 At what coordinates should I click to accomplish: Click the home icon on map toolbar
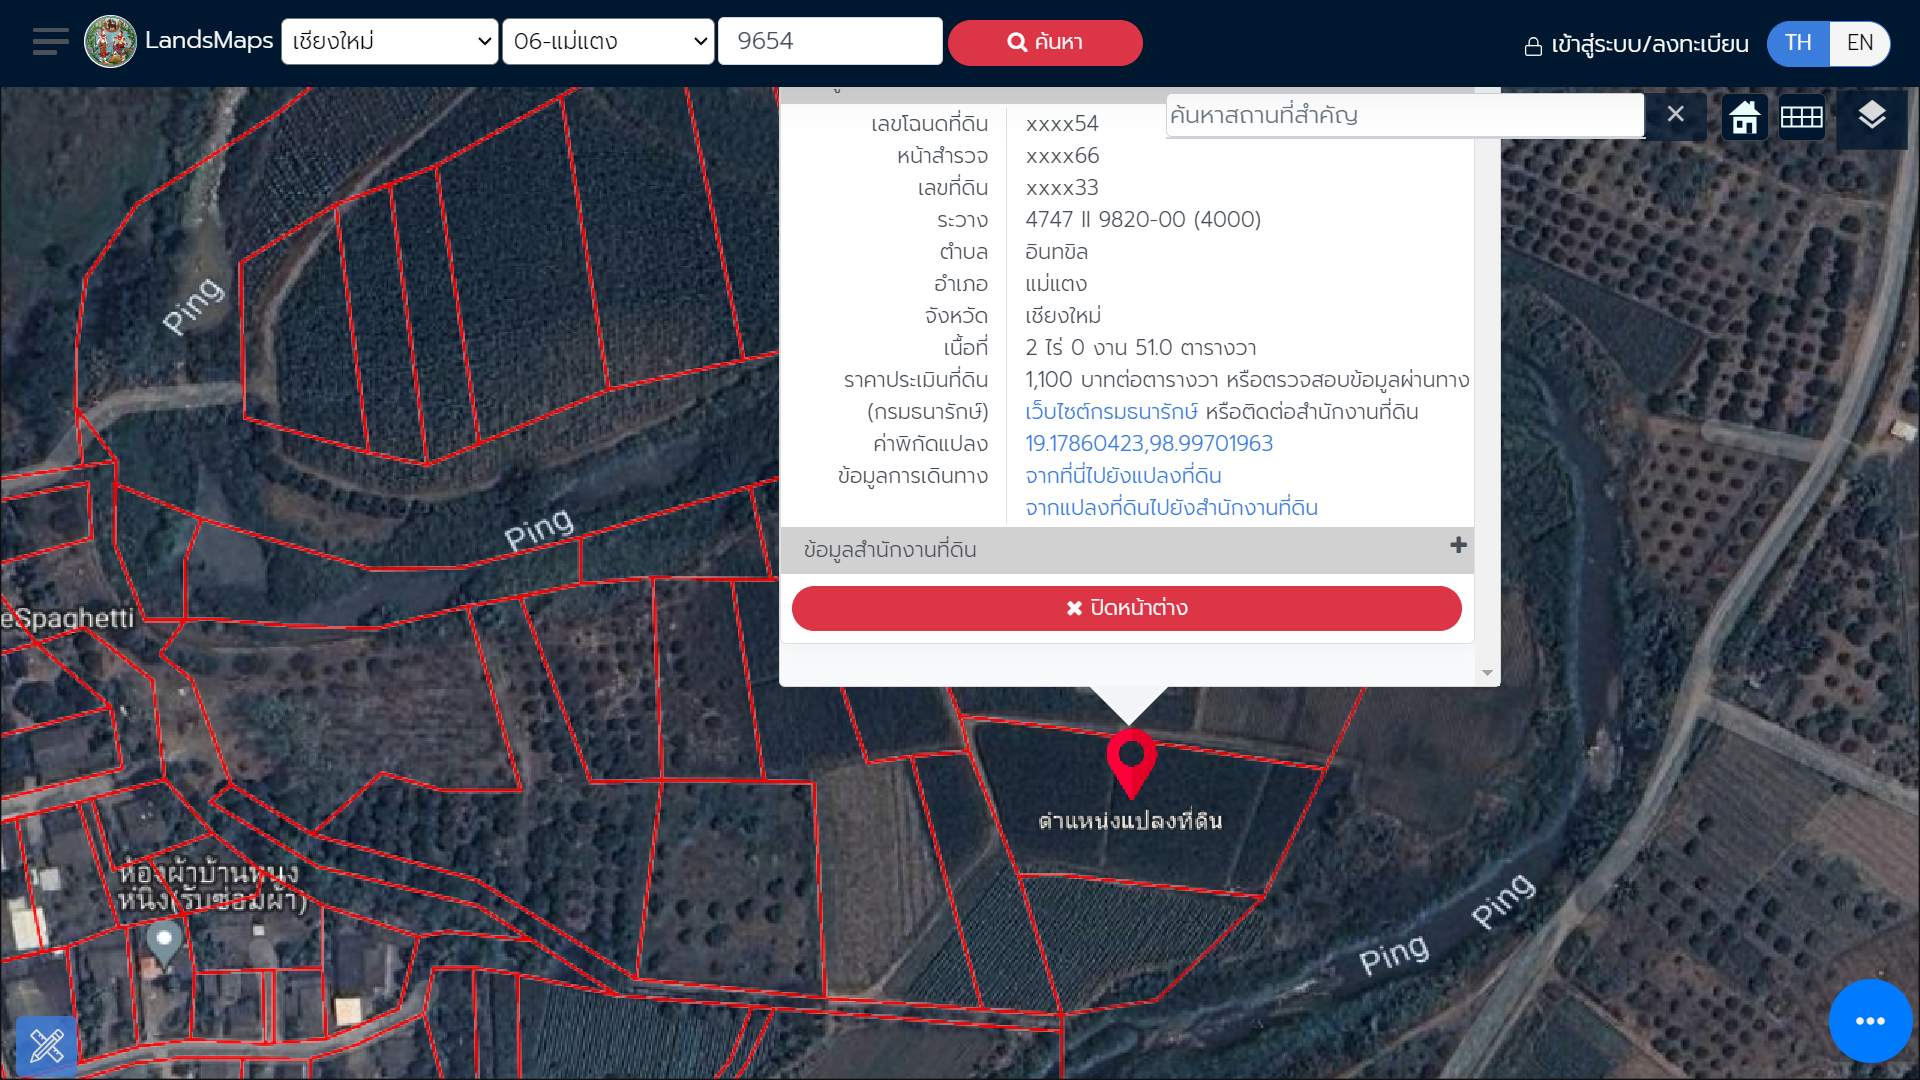click(1745, 117)
